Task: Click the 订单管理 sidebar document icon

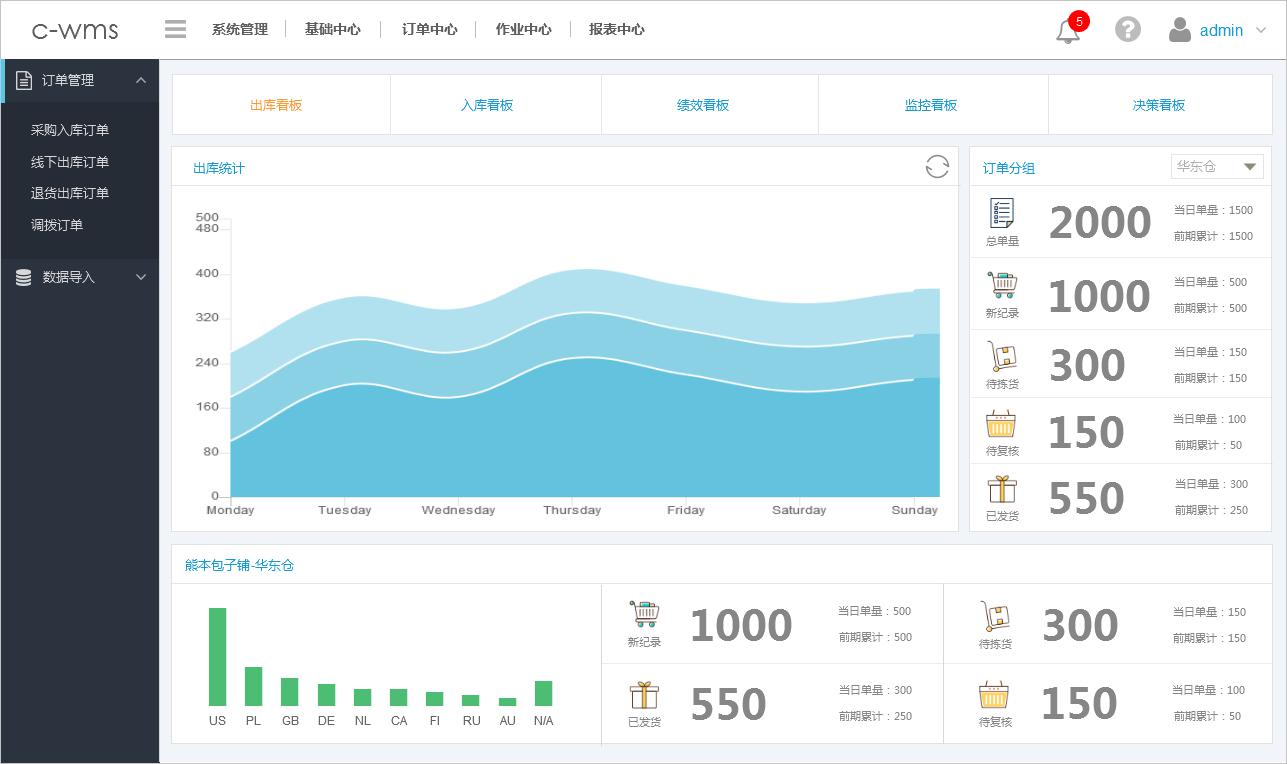Action: [x=25, y=80]
